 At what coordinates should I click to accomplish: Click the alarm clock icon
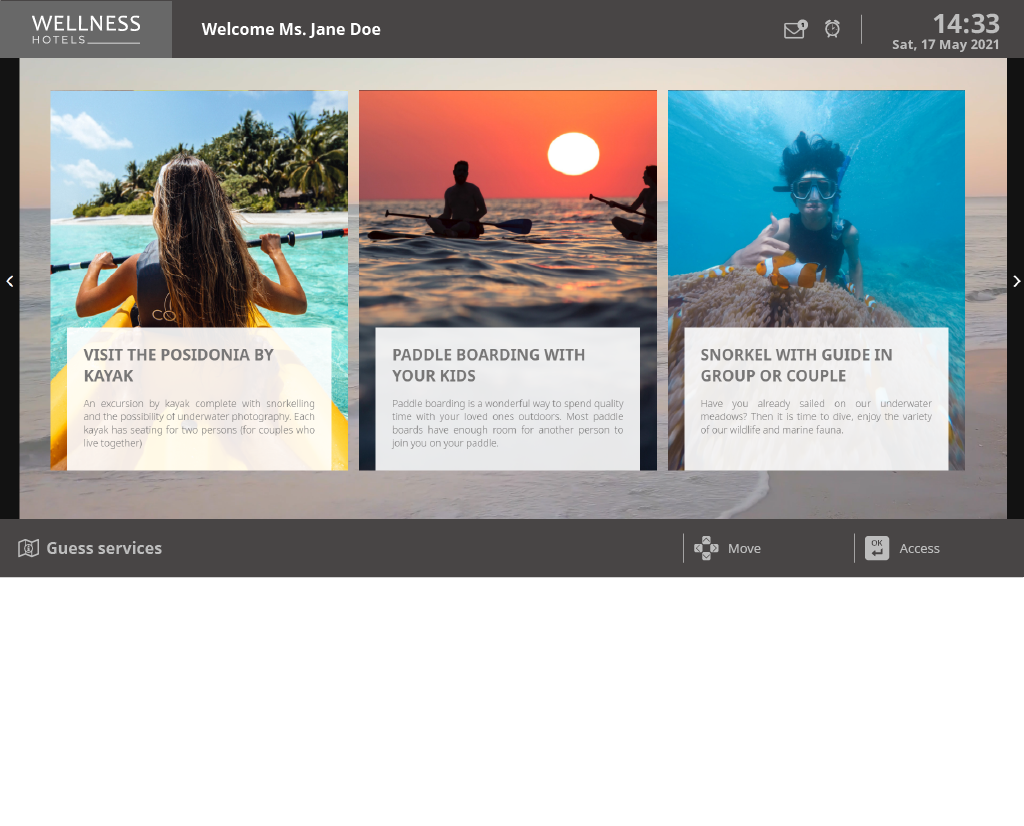pos(832,29)
